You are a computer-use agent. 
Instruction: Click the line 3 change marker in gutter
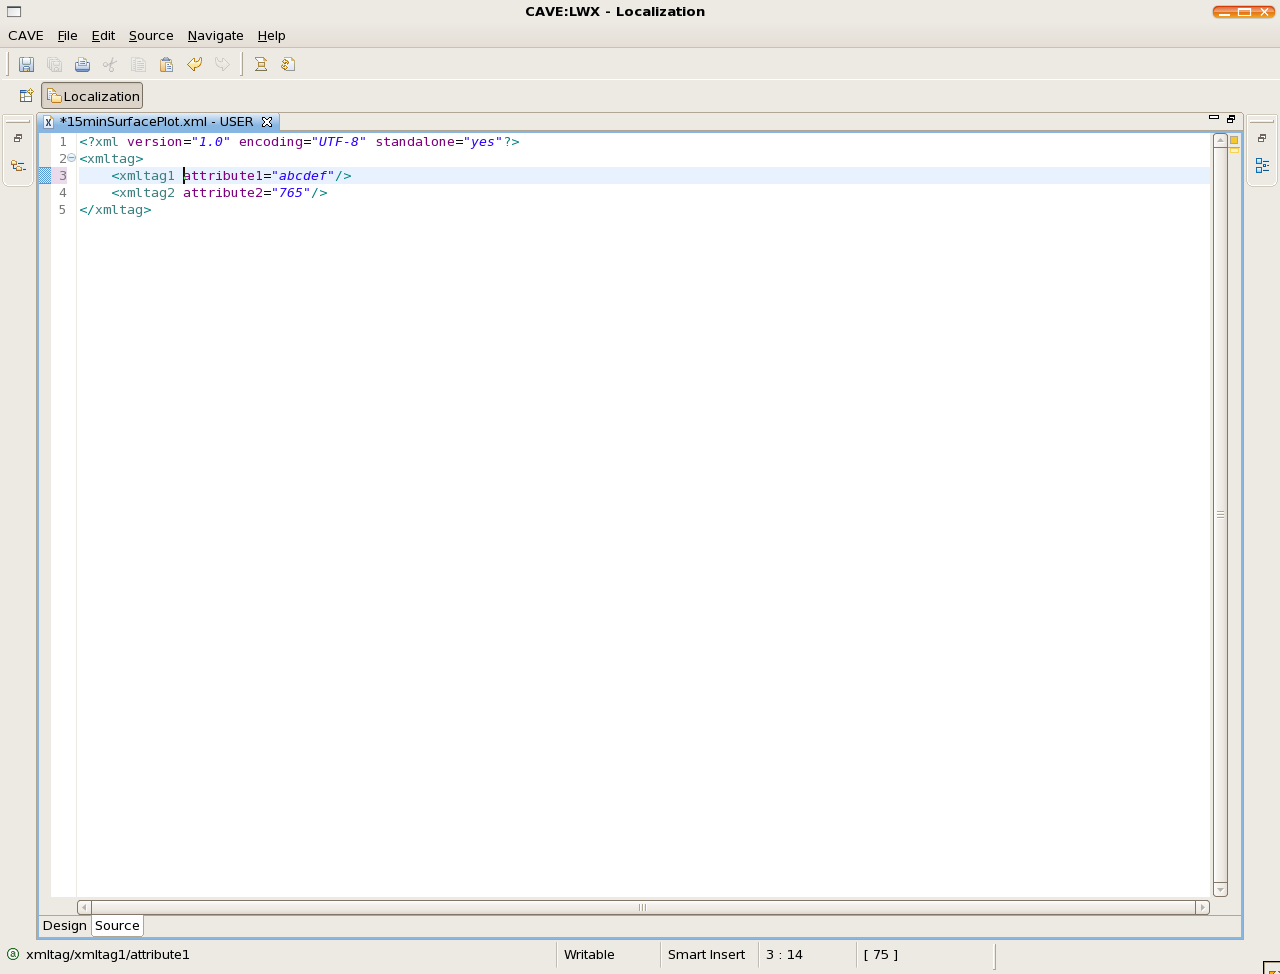coord(45,176)
